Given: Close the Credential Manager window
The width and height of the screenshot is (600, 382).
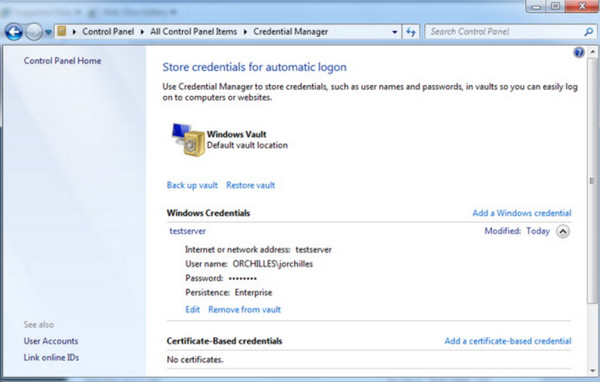Looking at the screenshot, I should [x=582, y=6].
